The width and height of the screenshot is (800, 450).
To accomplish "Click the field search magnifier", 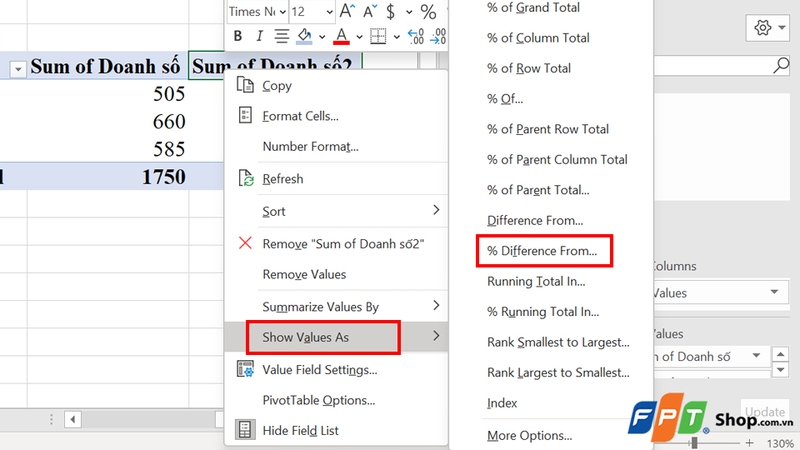I will pos(781,65).
